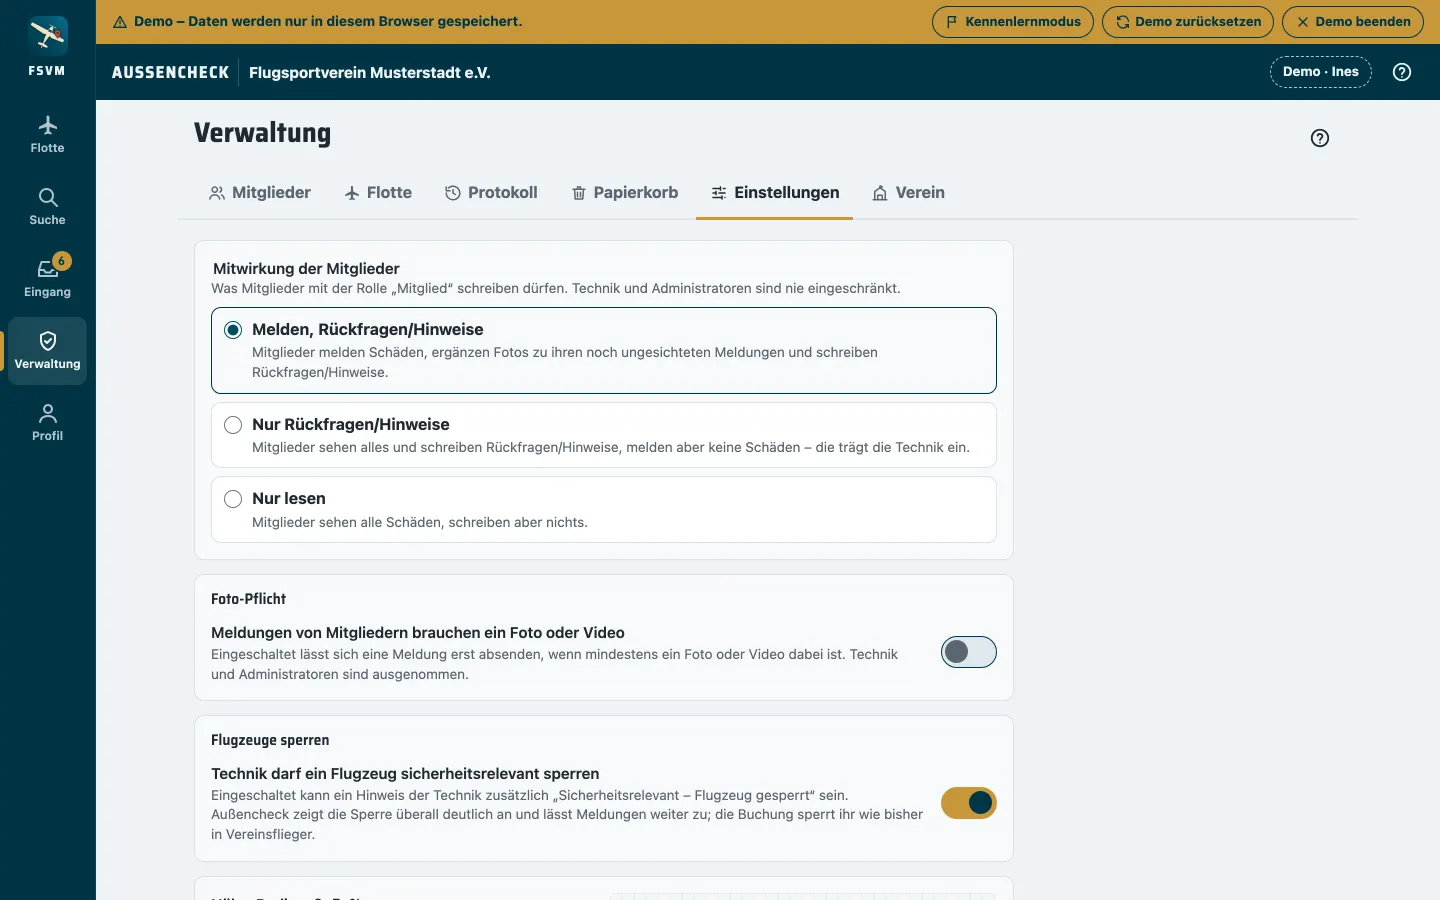Click the Foto-Pflicht section heading

(249, 599)
